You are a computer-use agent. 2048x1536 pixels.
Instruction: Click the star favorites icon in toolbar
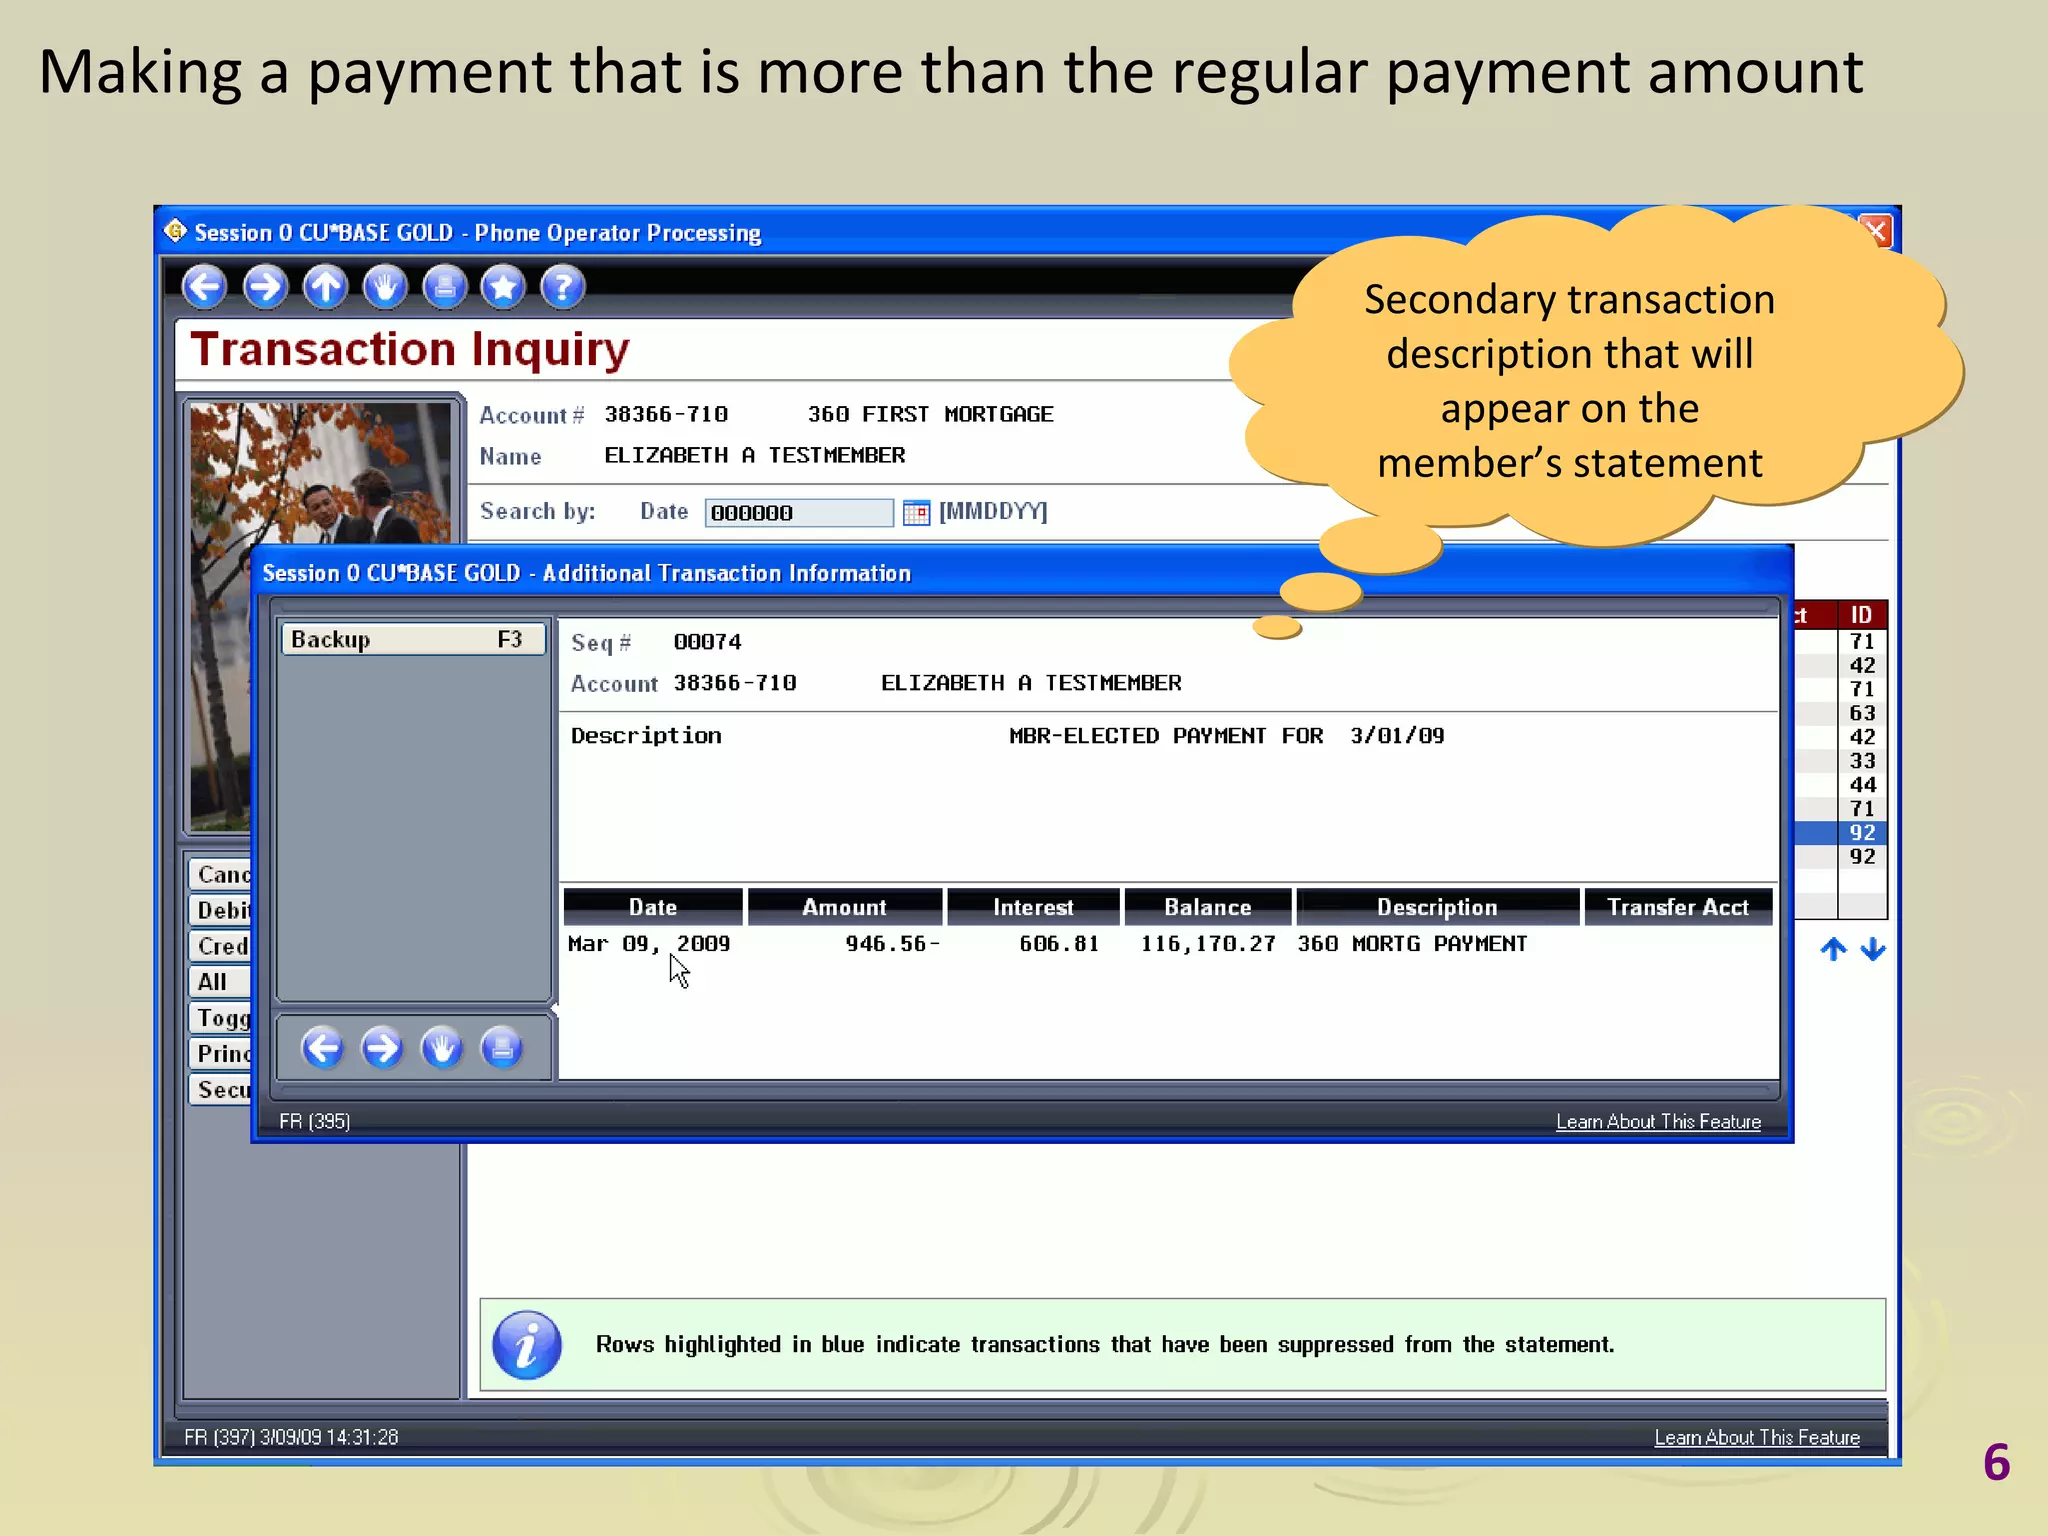[503, 287]
